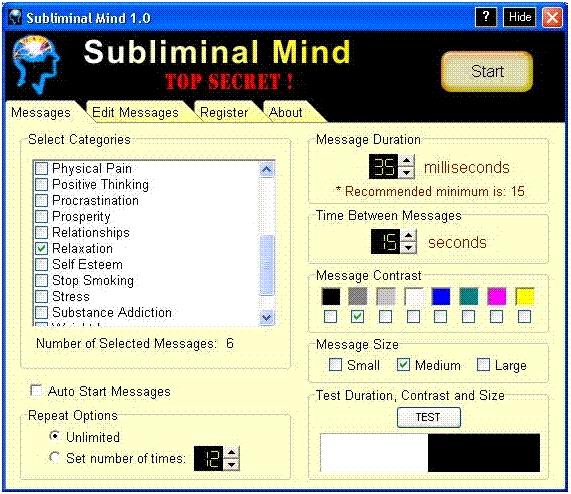Click the TEST button
571x494 pixels.
point(429,417)
